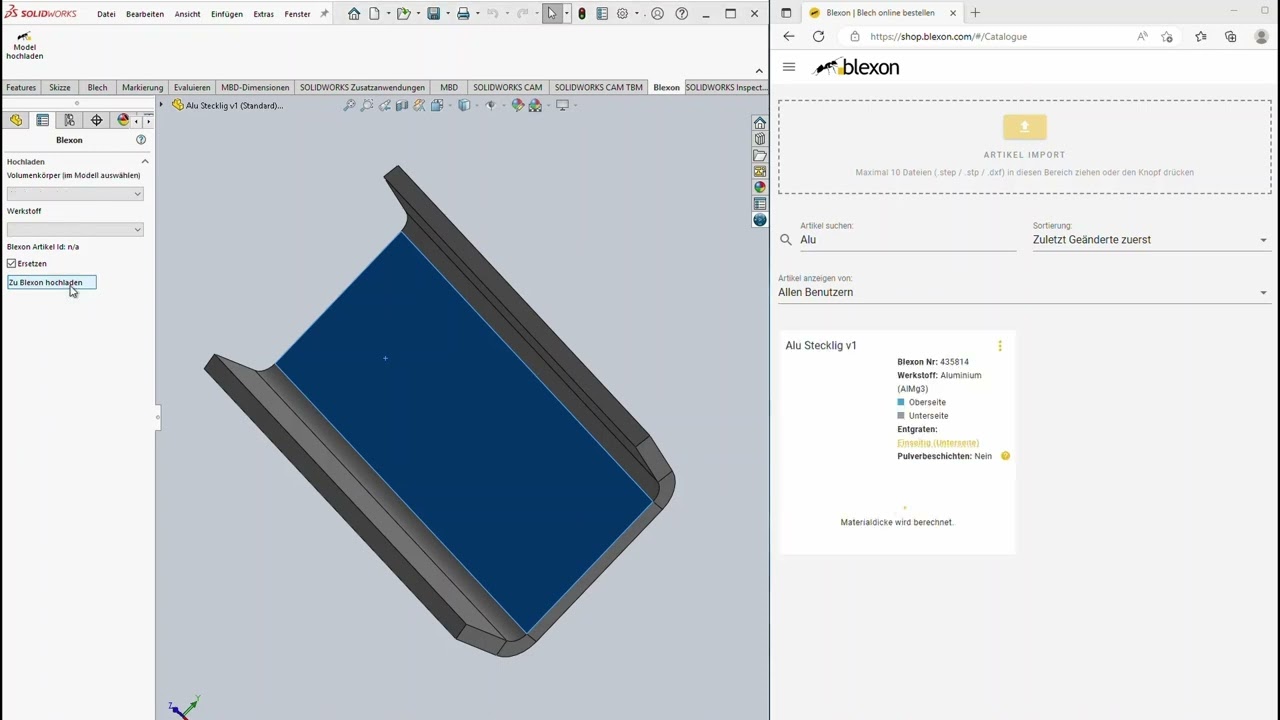Expand the Alu Stecklig v1 flyout tree

pyautogui.click(x=161, y=105)
